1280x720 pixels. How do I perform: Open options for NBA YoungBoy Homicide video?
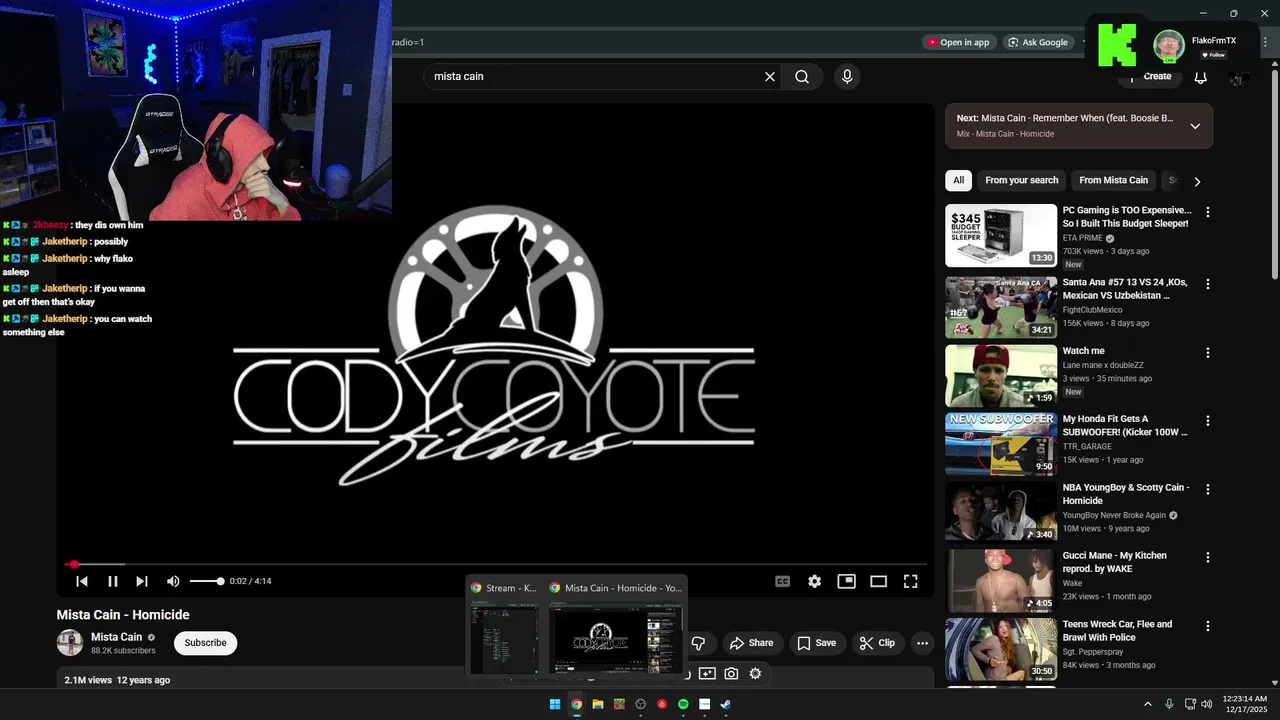[1208, 490]
